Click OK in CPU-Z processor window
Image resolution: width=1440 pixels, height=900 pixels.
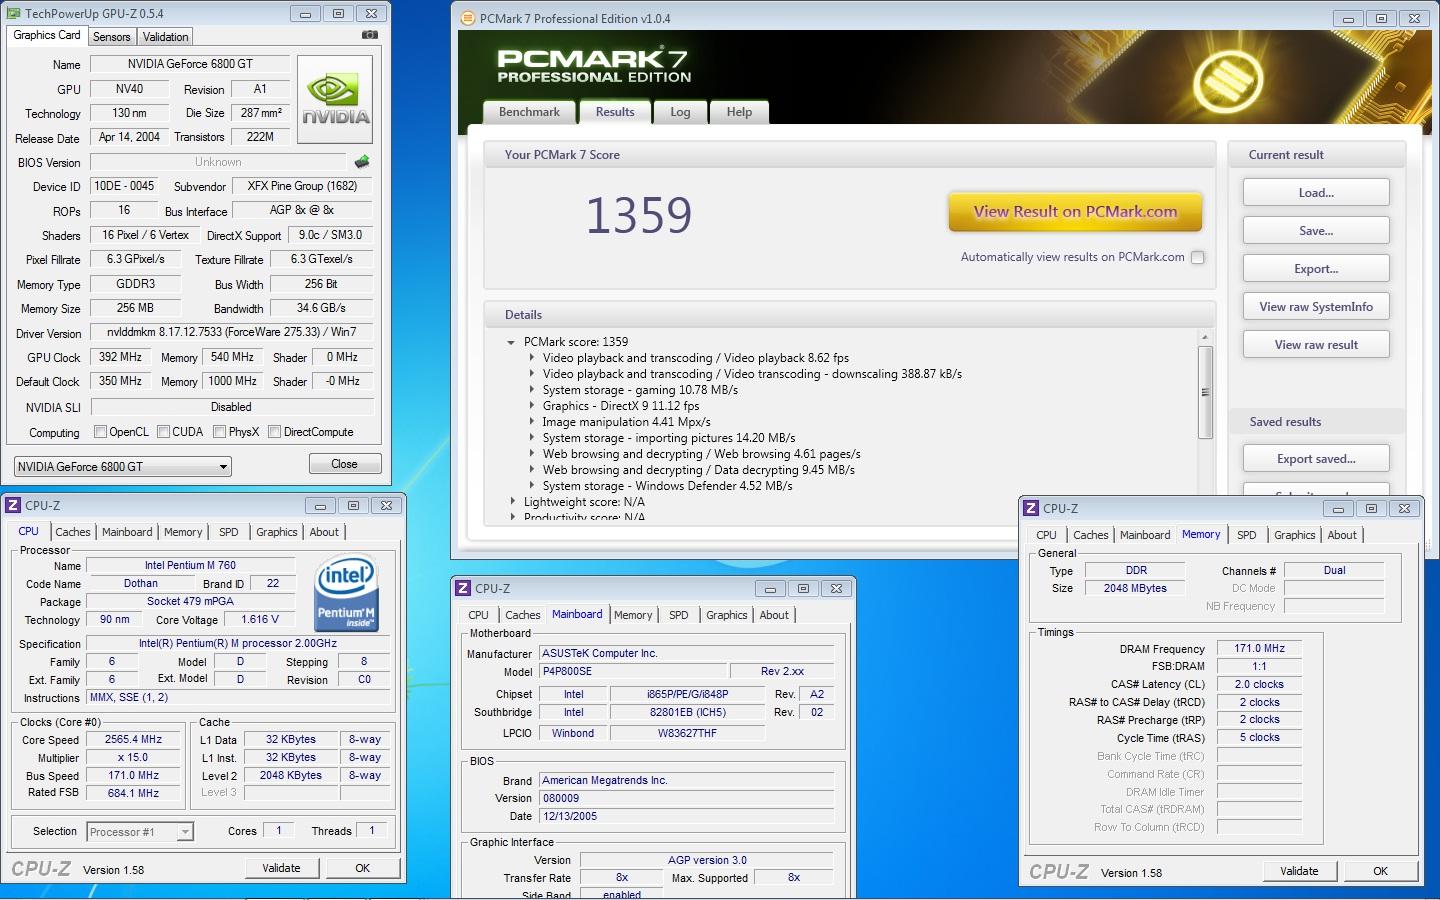(363, 868)
